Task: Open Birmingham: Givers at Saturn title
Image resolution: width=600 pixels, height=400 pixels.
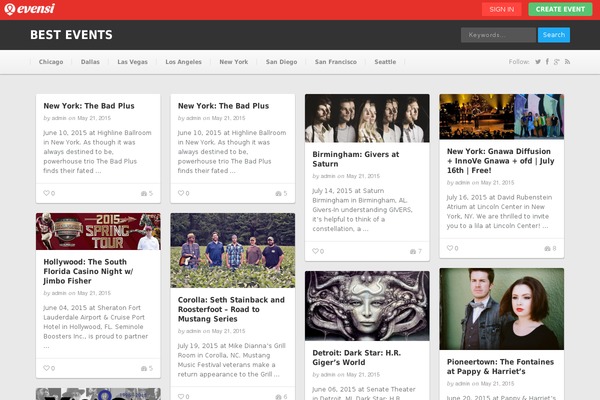Action: click(x=355, y=159)
